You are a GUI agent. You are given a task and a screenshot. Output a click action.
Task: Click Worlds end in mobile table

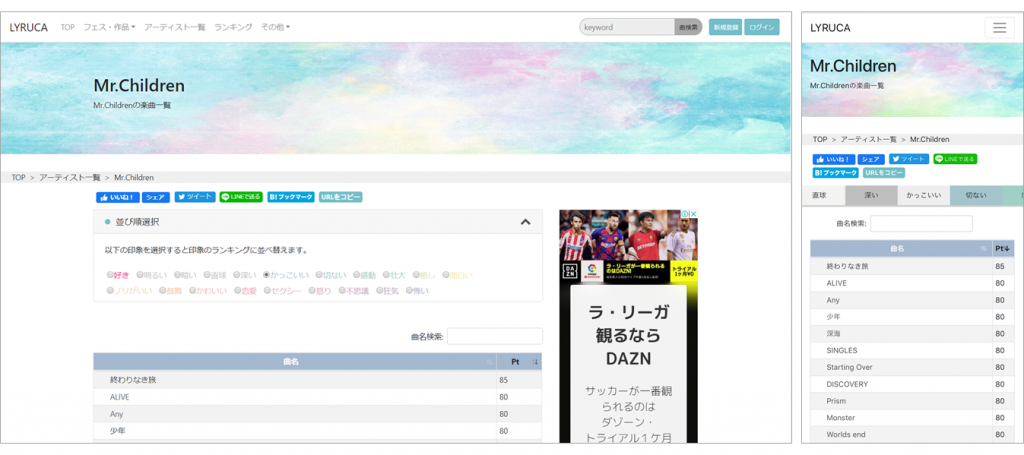click(845, 435)
